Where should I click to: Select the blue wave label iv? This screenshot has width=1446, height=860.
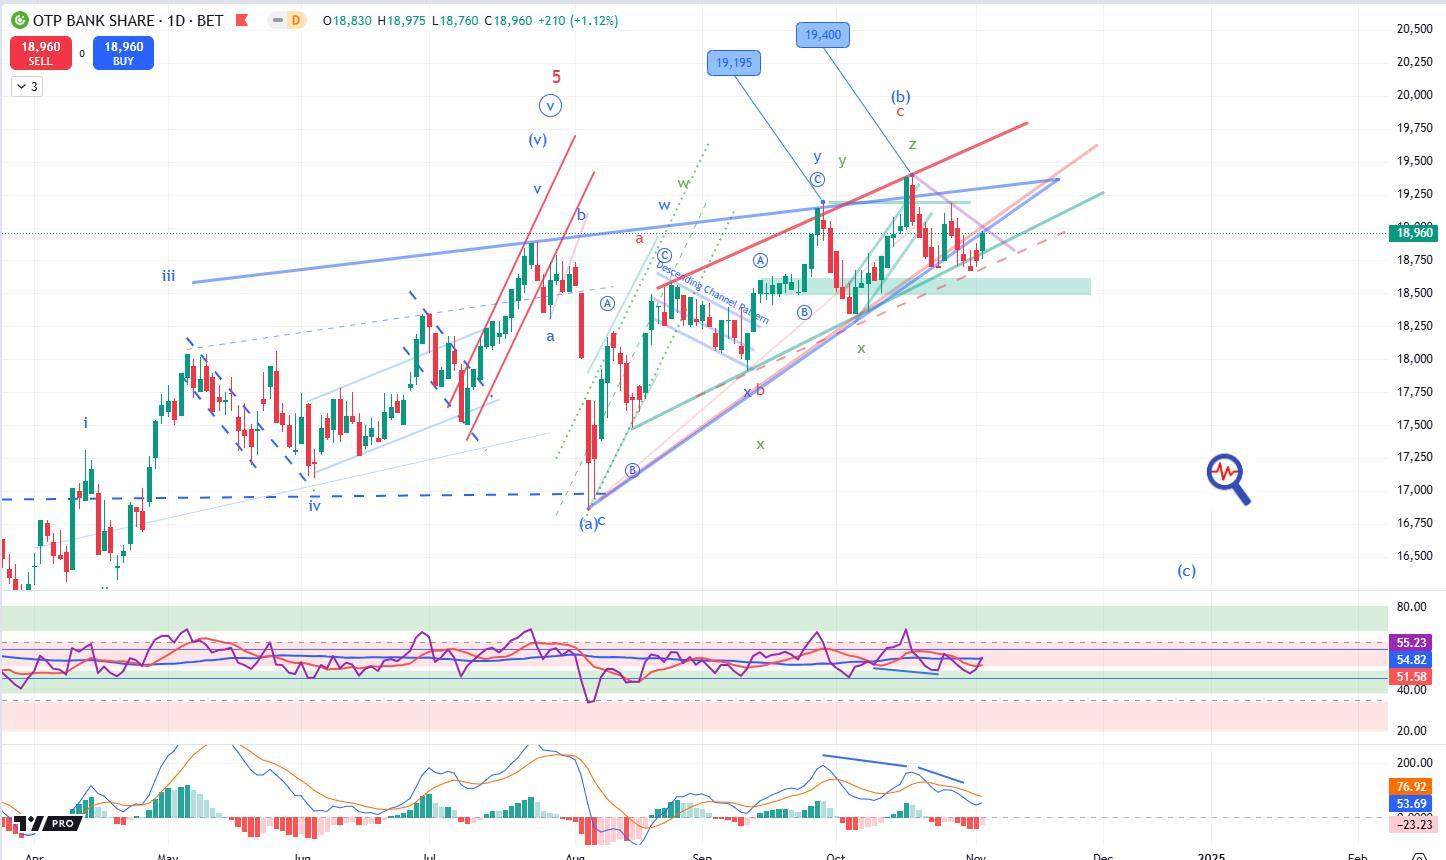point(314,506)
